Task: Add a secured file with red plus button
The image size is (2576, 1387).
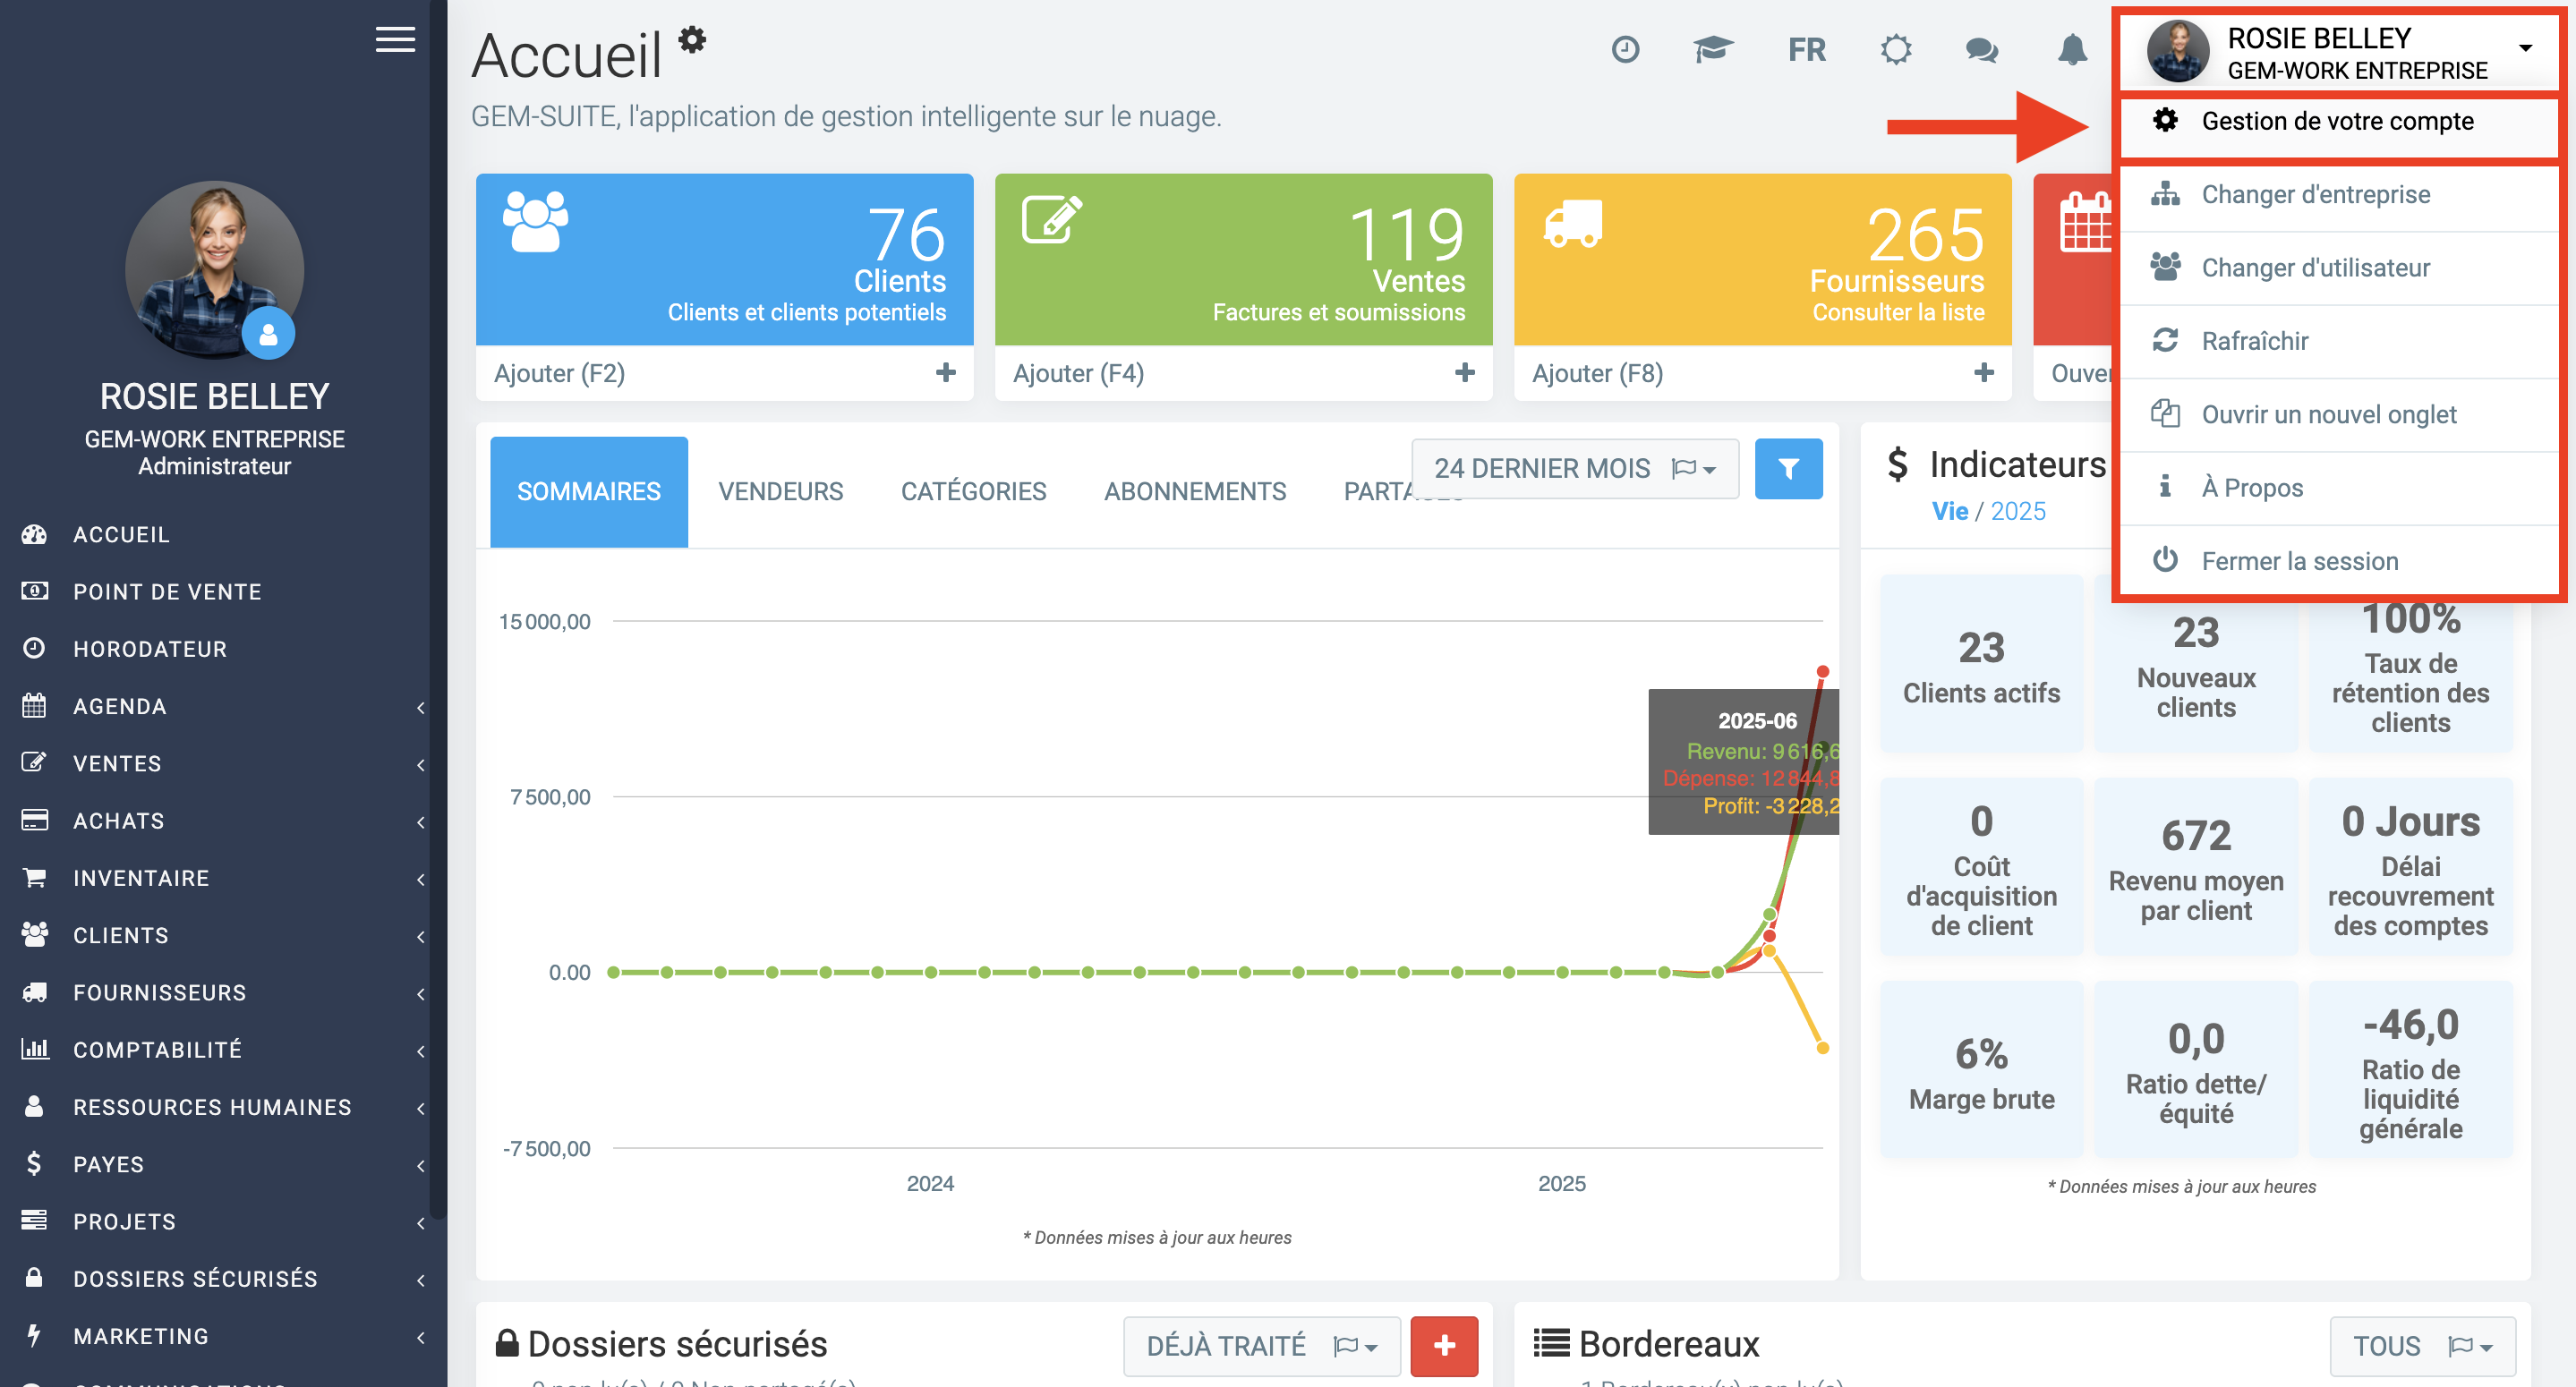Action: point(1443,1345)
